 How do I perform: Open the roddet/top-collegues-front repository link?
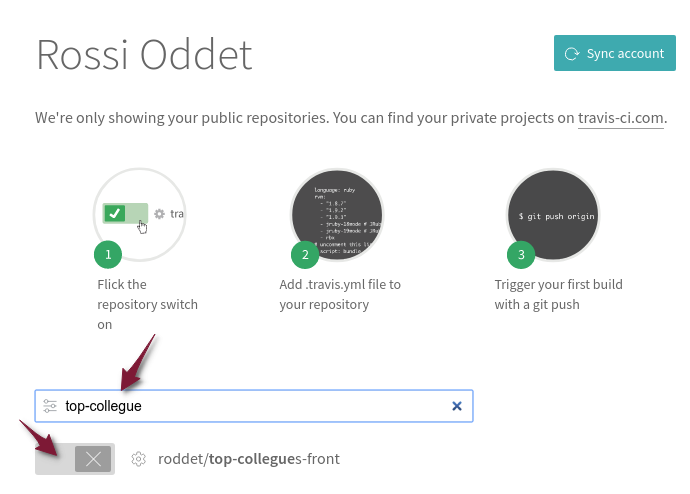(x=249, y=459)
